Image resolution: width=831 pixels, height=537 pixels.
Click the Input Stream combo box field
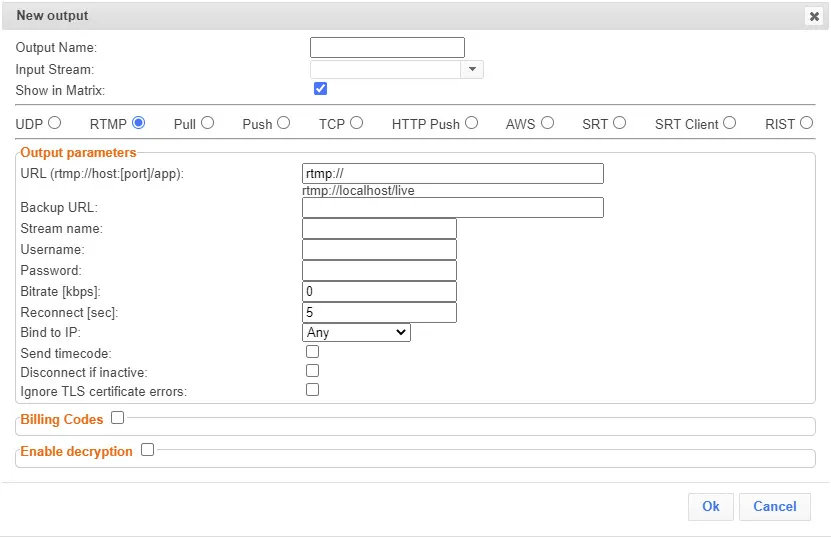385,69
